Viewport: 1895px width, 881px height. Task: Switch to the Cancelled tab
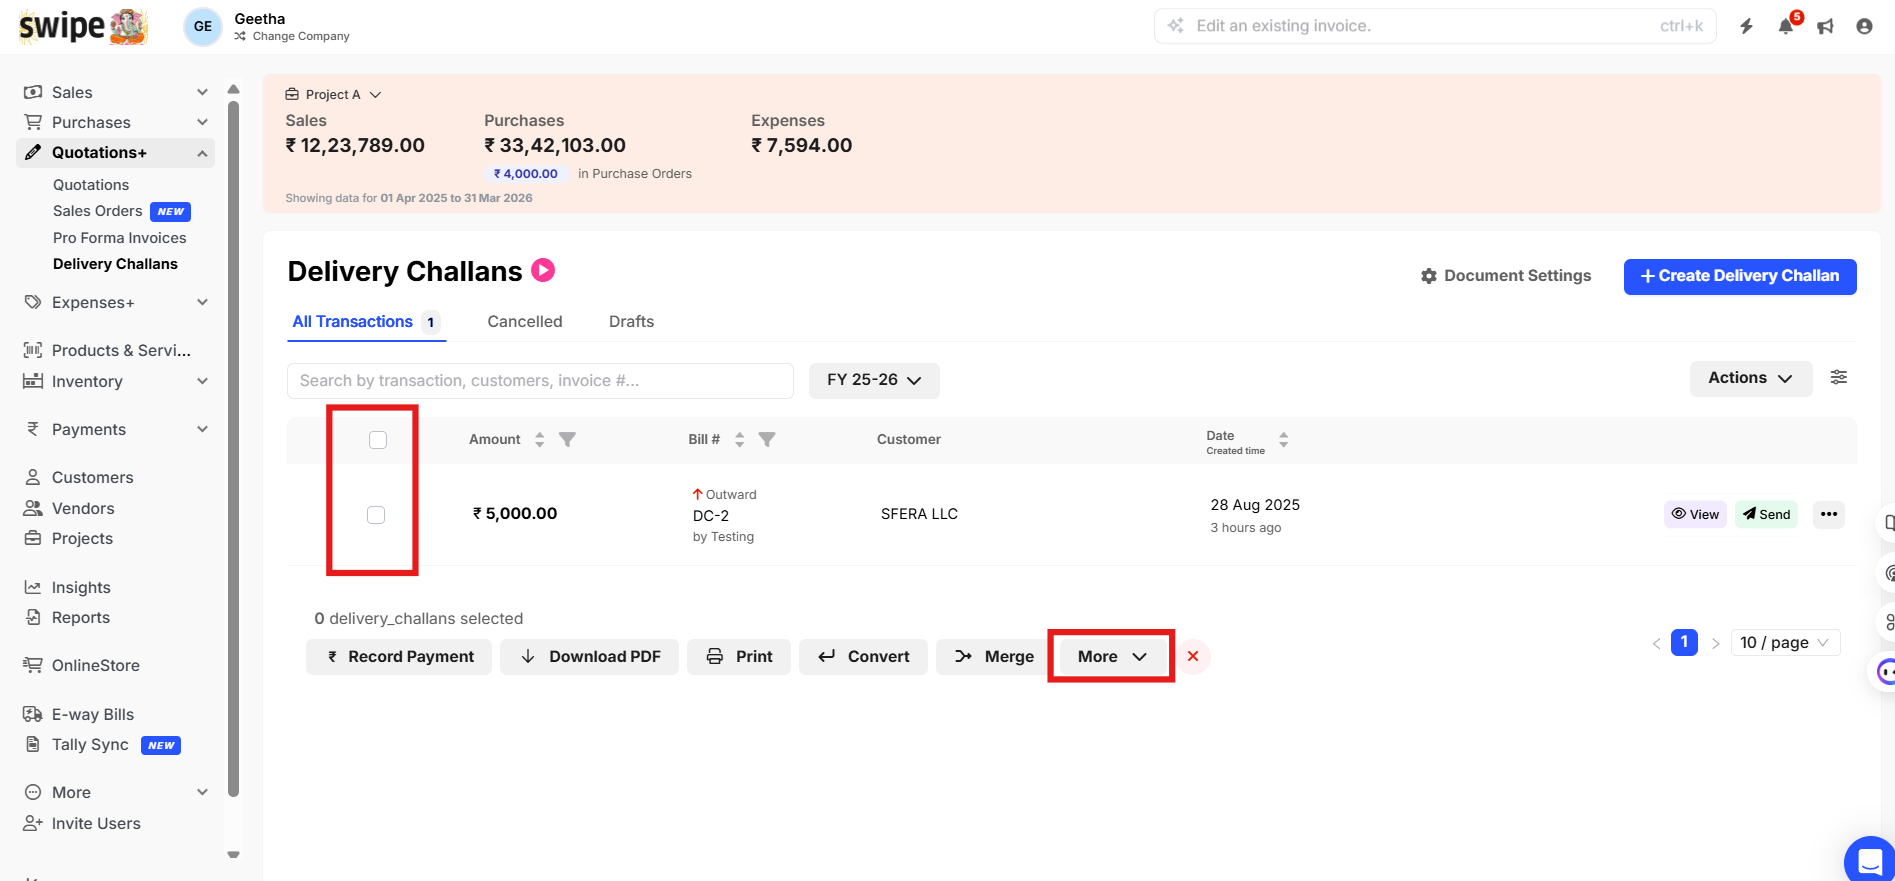point(525,321)
